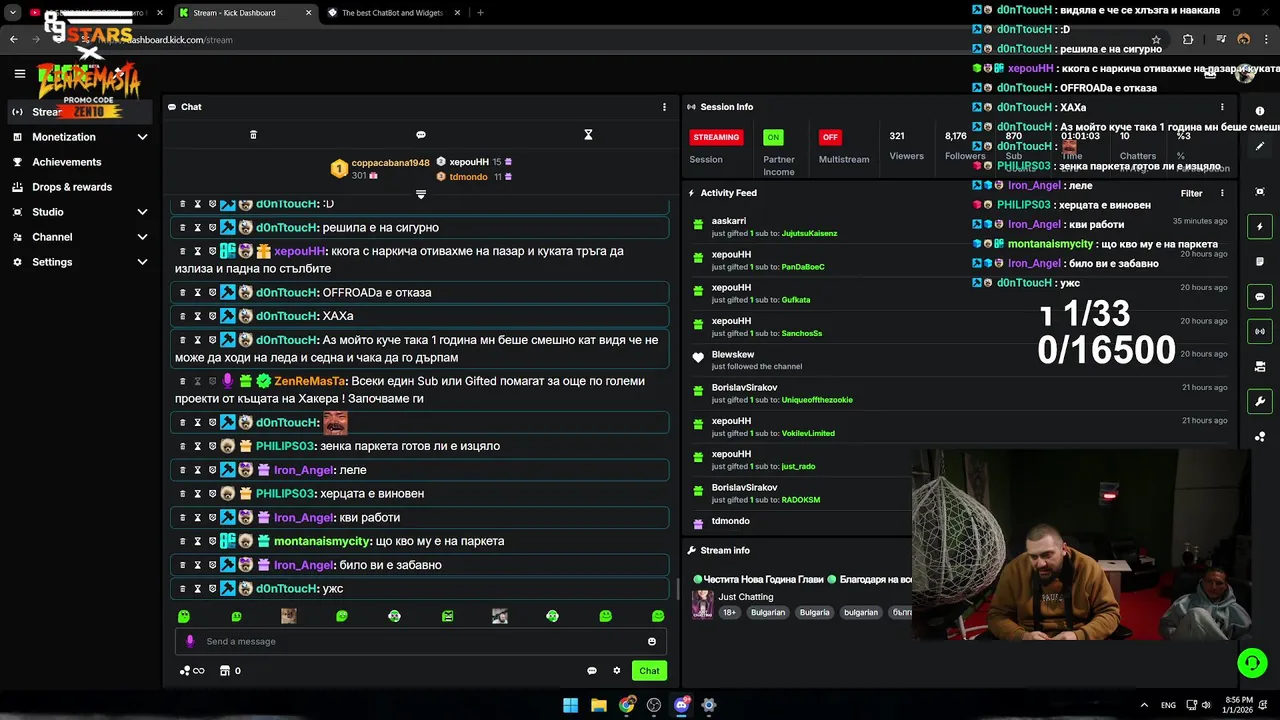Open Achievements in sidebar
This screenshot has height=720, width=1280.
(x=66, y=162)
